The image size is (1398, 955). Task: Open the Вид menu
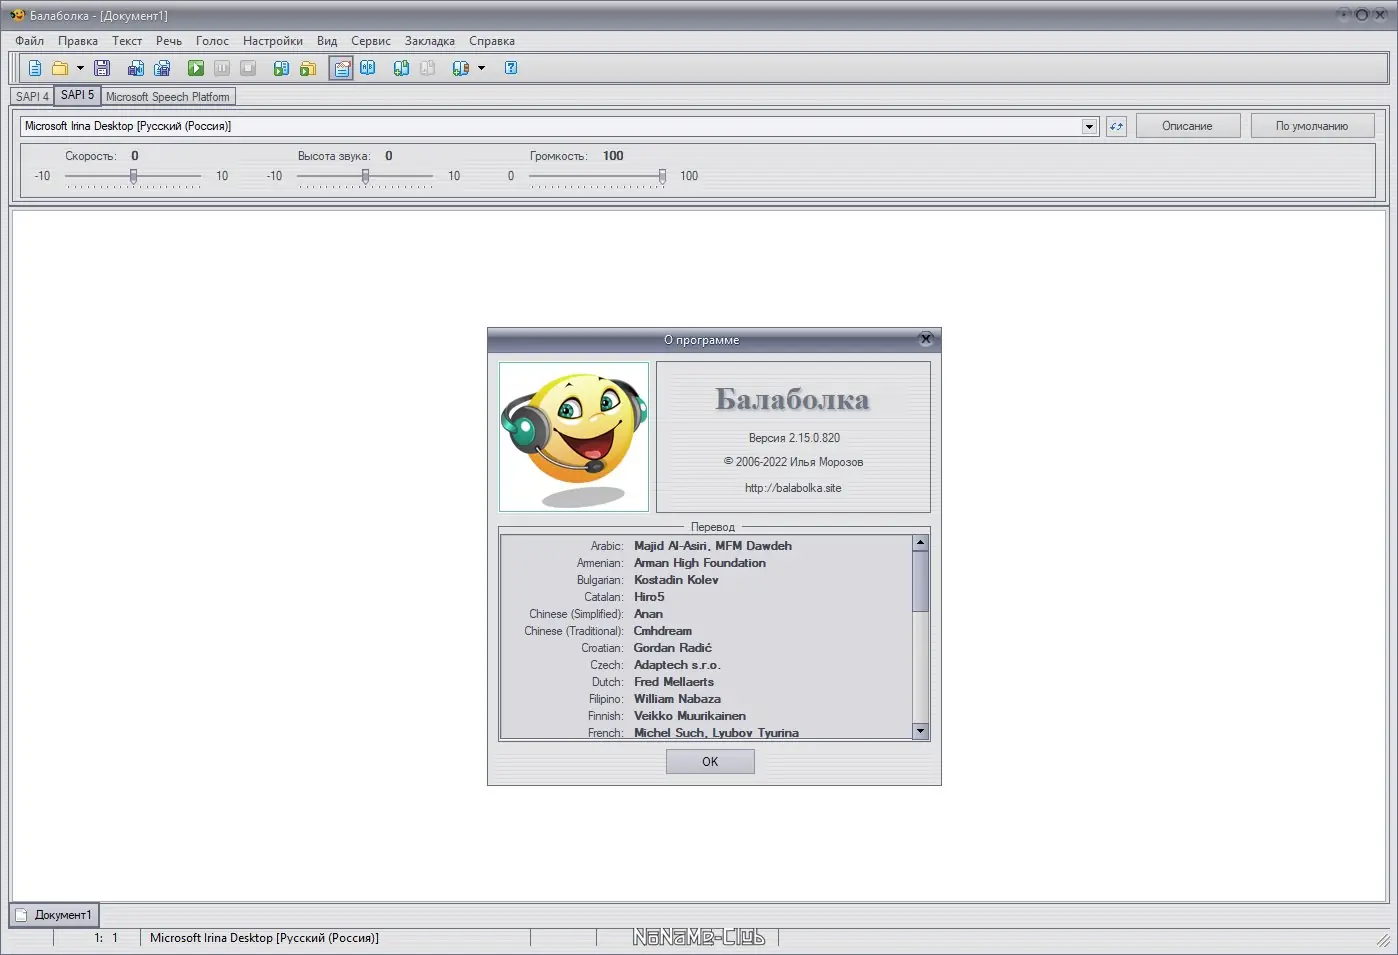pos(327,41)
